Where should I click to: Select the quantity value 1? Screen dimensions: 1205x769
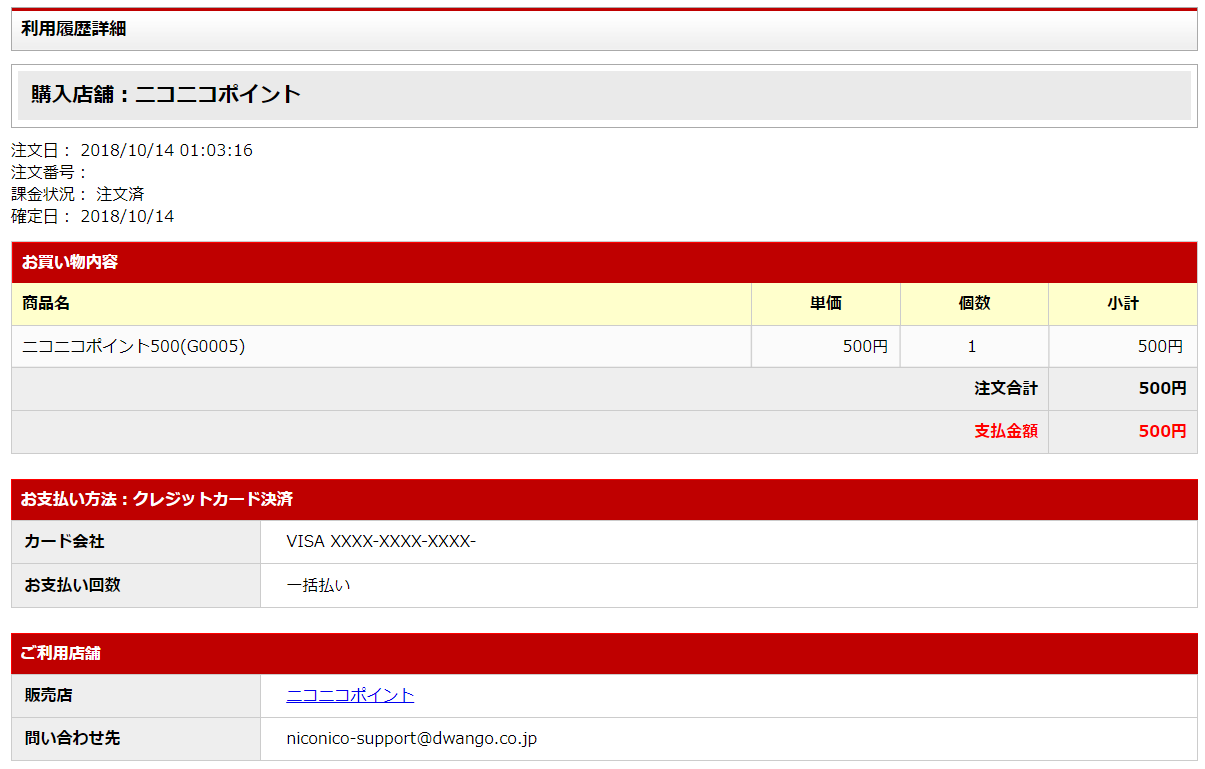[972, 347]
